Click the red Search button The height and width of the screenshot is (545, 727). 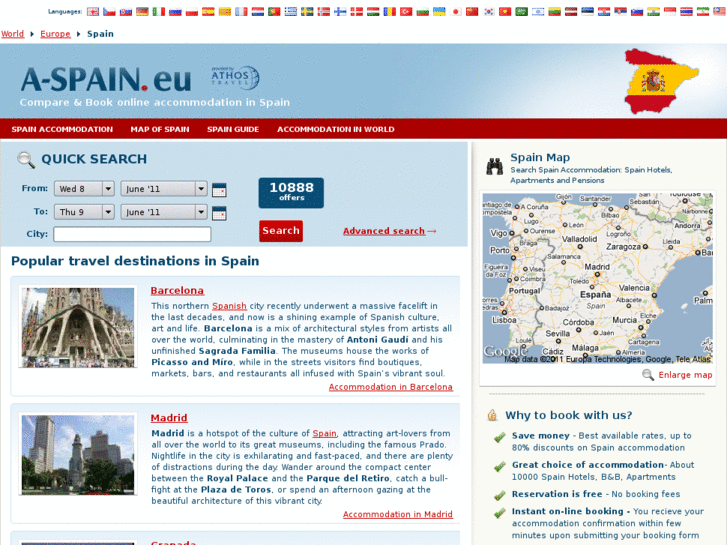coord(281,231)
